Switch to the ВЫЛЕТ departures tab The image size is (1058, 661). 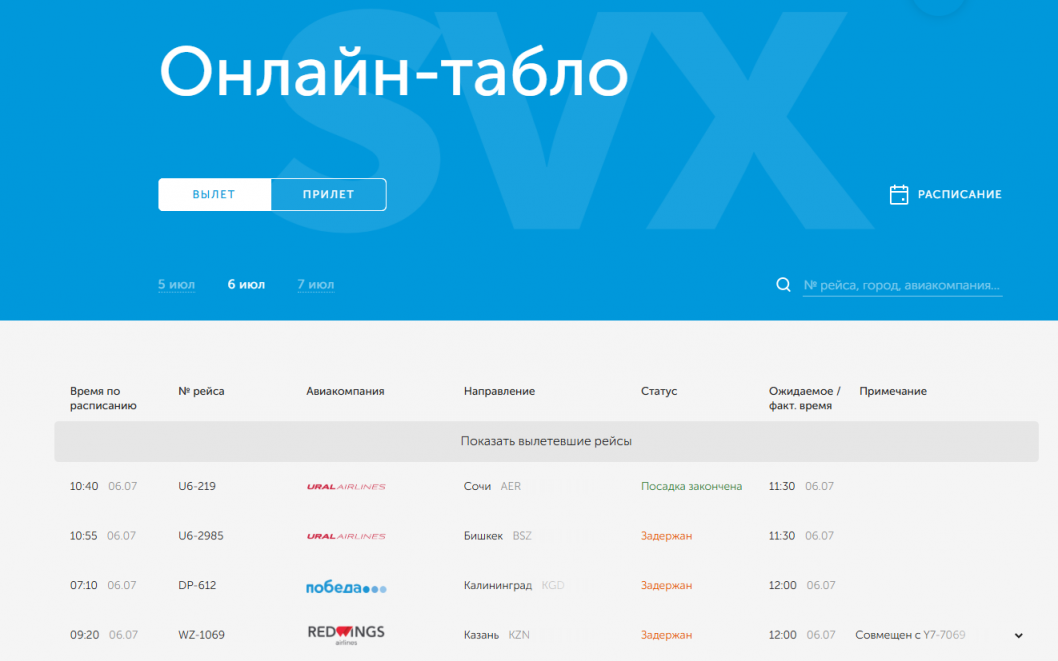point(215,194)
